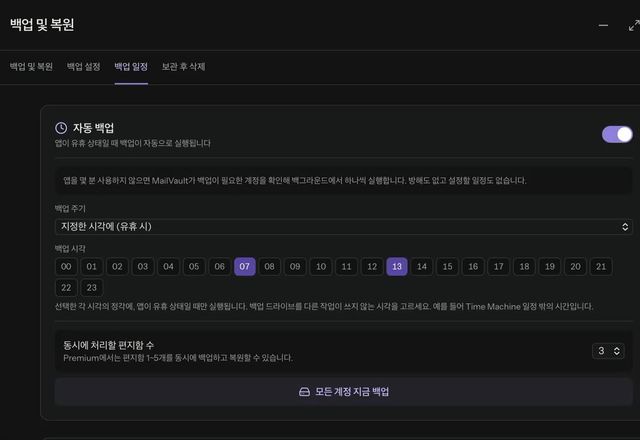Click the 백업 주기 label
Screen dimensions: 640x440
point(70,209)
